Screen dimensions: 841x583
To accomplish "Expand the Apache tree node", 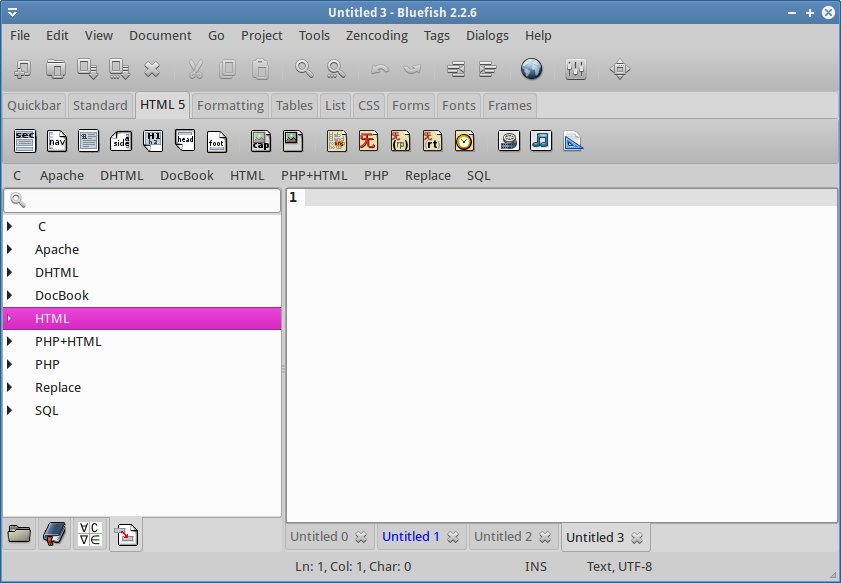I will pyautogui.click(x=10, y=249).
